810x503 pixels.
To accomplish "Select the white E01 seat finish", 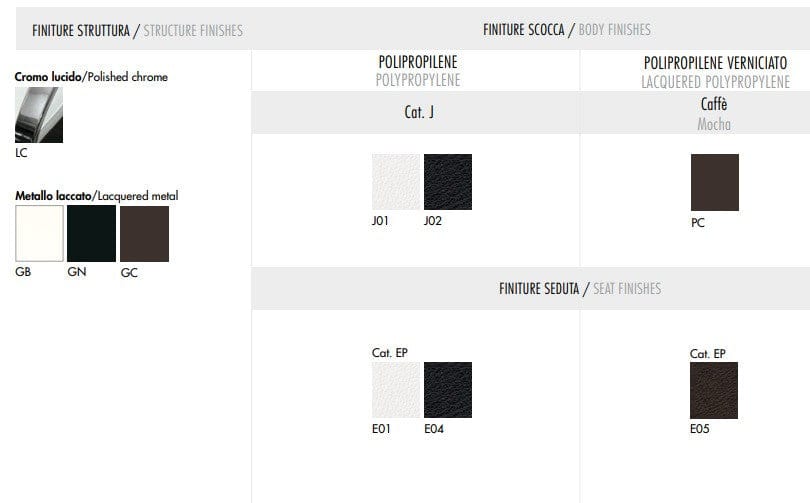I will click(396, 390).
